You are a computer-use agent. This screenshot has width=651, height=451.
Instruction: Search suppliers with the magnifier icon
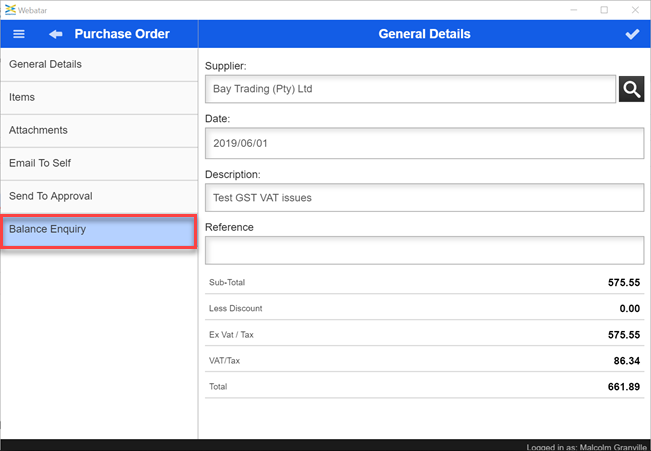coord(631,89)
